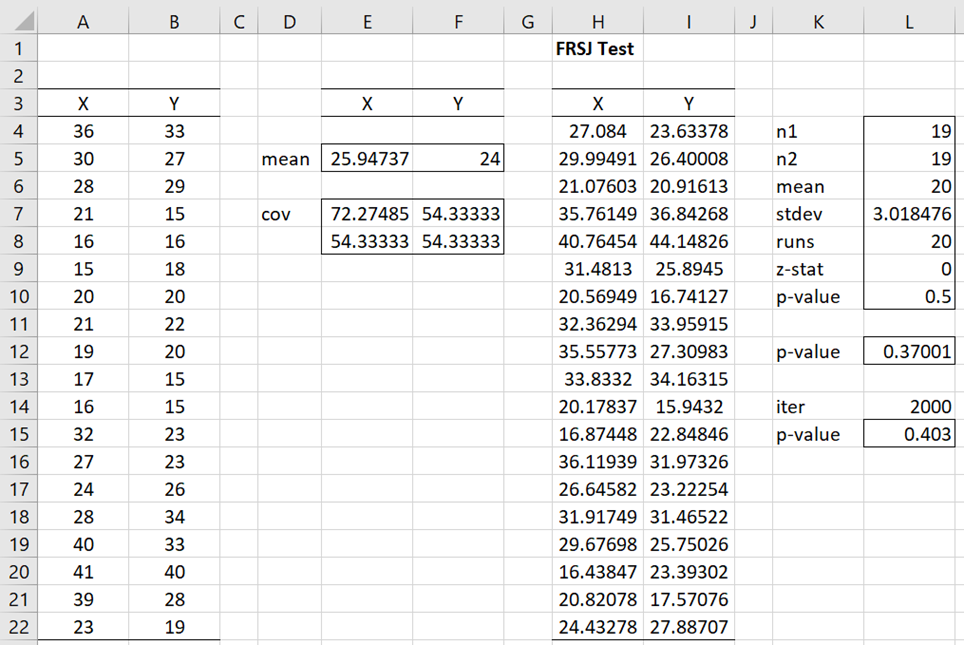Click the Select All corner triangle
Image resolution: width=964 pixels, height=645 pixels.
click(19, 20)
